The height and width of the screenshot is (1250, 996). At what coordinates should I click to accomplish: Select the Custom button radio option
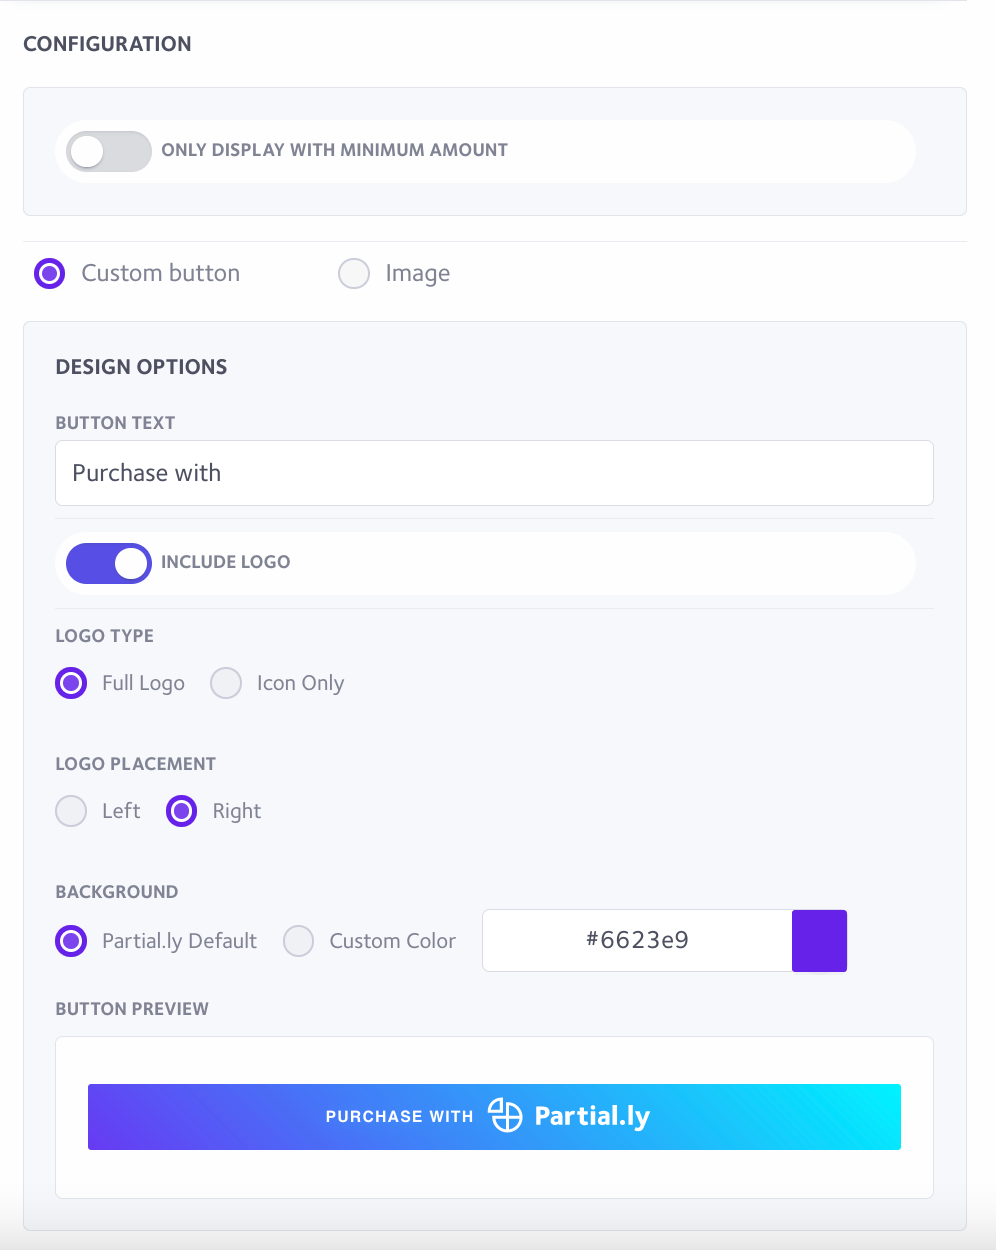coord(49,273)
